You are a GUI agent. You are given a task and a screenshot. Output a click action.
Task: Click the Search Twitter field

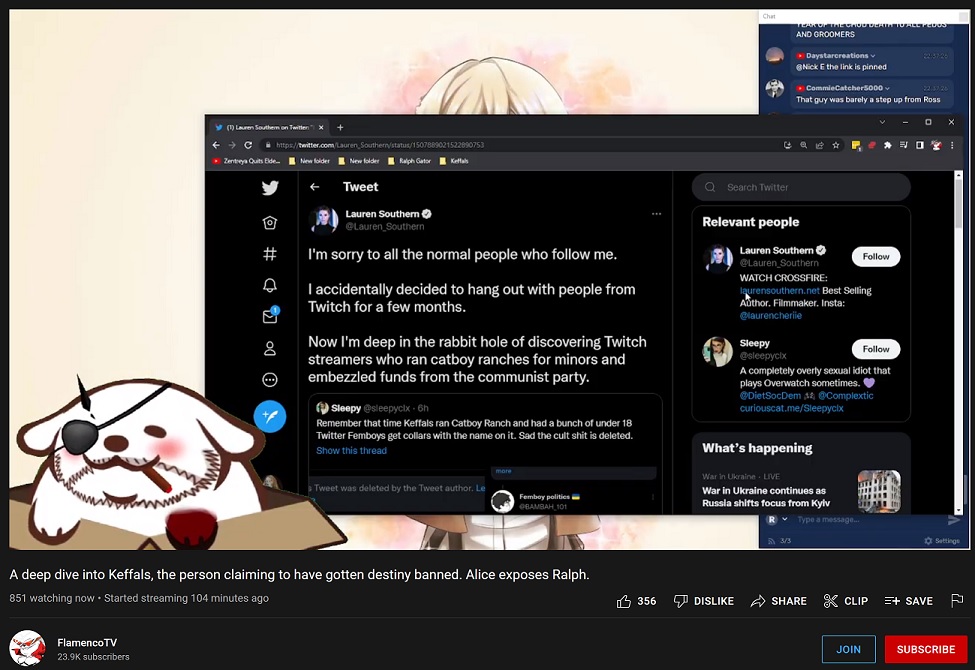pyautogui.click(x=801, y=187)
